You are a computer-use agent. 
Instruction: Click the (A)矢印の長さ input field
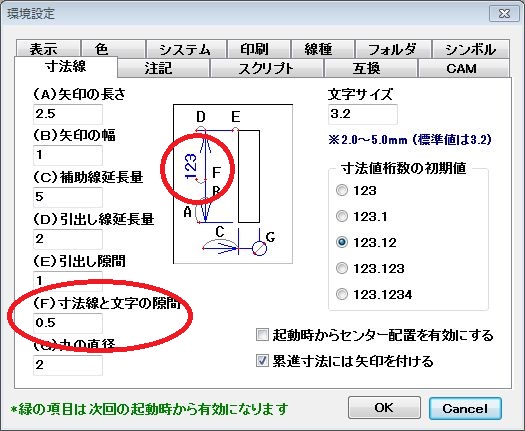(x=68, y=114)
